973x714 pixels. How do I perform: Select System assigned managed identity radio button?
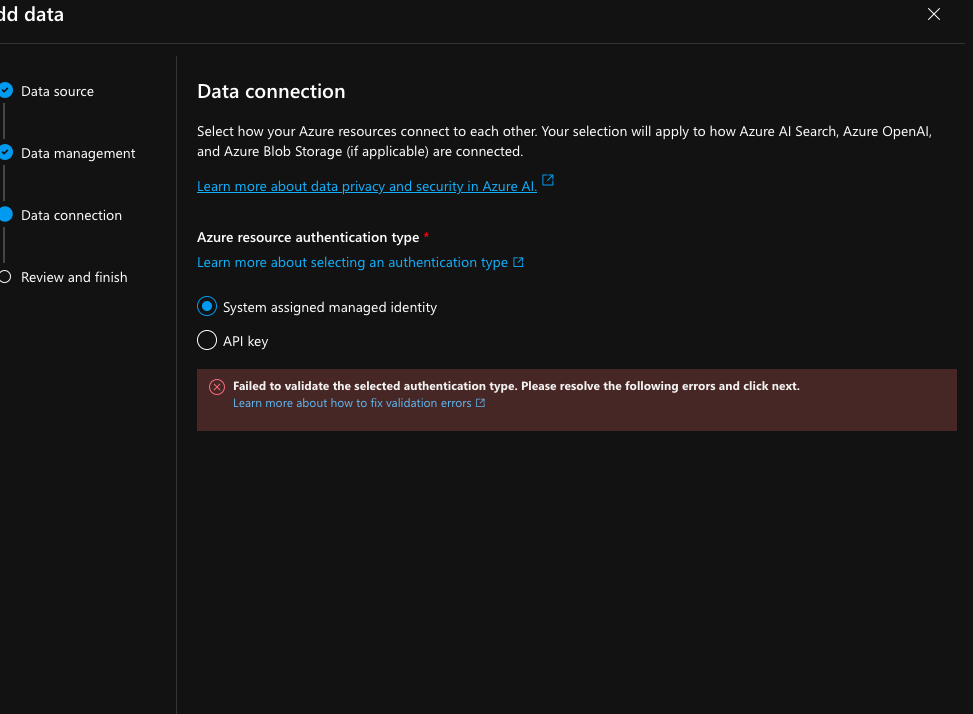(207, 307)
